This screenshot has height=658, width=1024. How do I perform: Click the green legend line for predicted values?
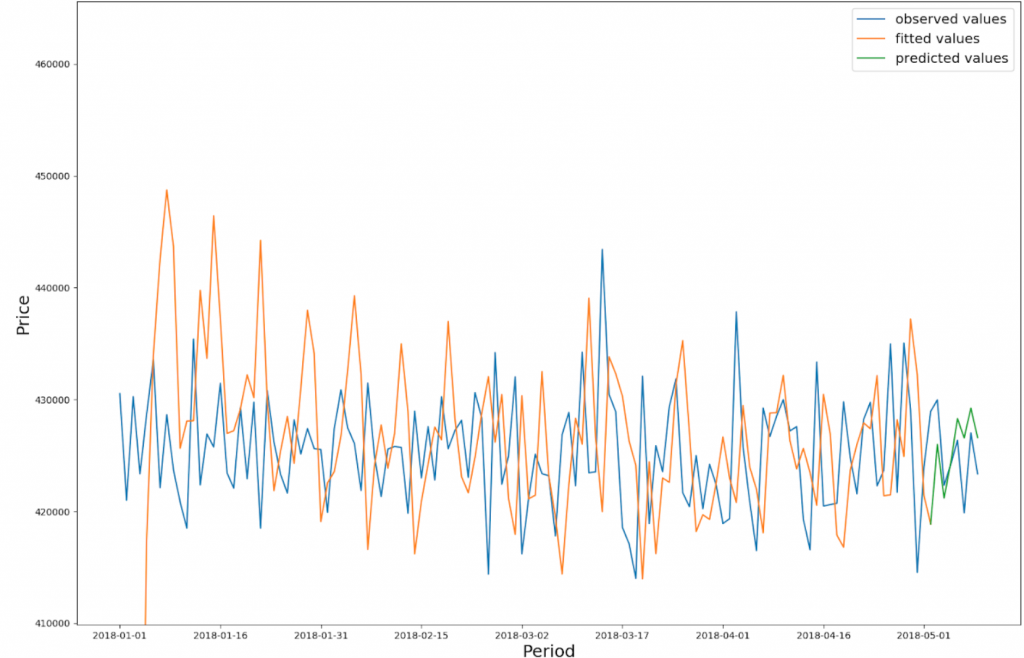(x=871, y=59)
